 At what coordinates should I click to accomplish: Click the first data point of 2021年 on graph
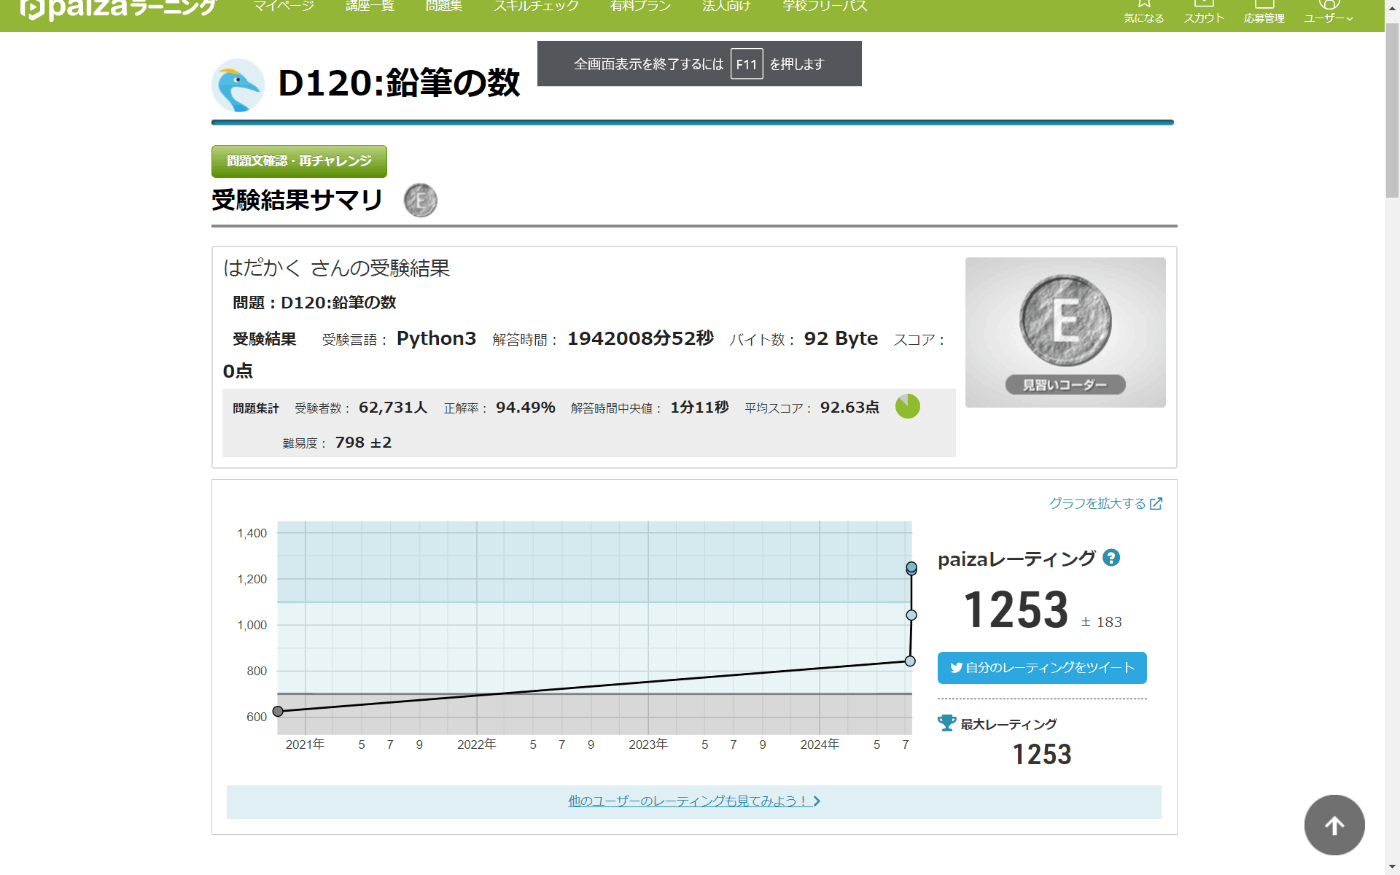coord(278,711)
